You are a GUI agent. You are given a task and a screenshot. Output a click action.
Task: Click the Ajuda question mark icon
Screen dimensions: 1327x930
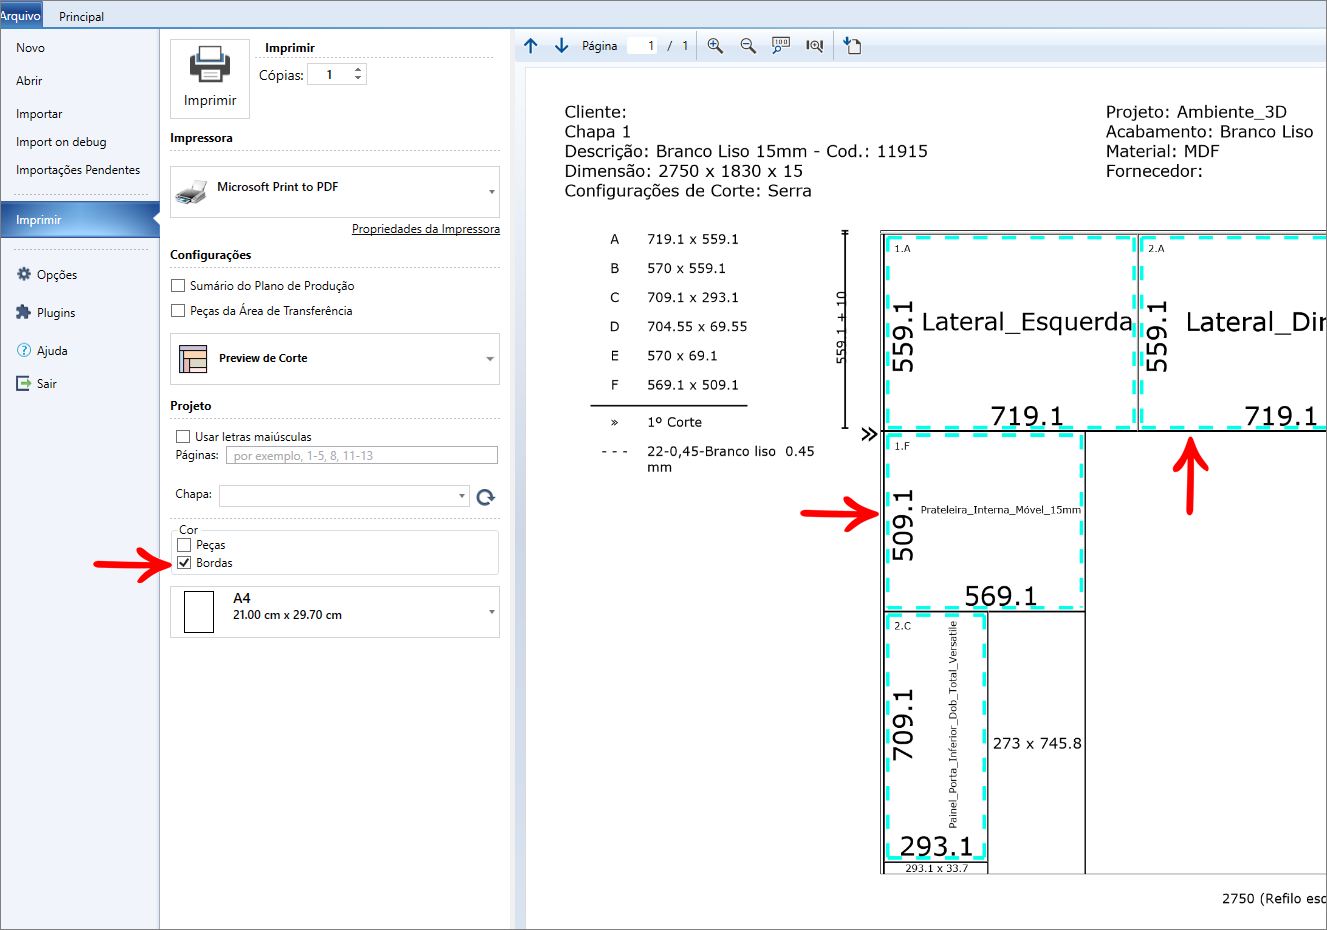[24, 350]
